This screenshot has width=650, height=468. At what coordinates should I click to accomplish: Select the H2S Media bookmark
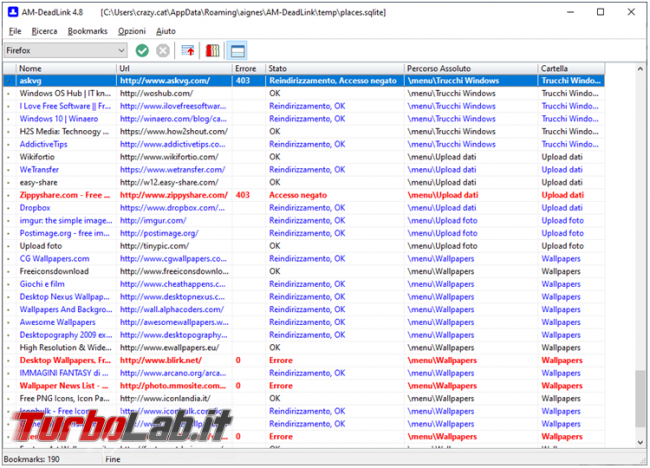pos(304,132)
